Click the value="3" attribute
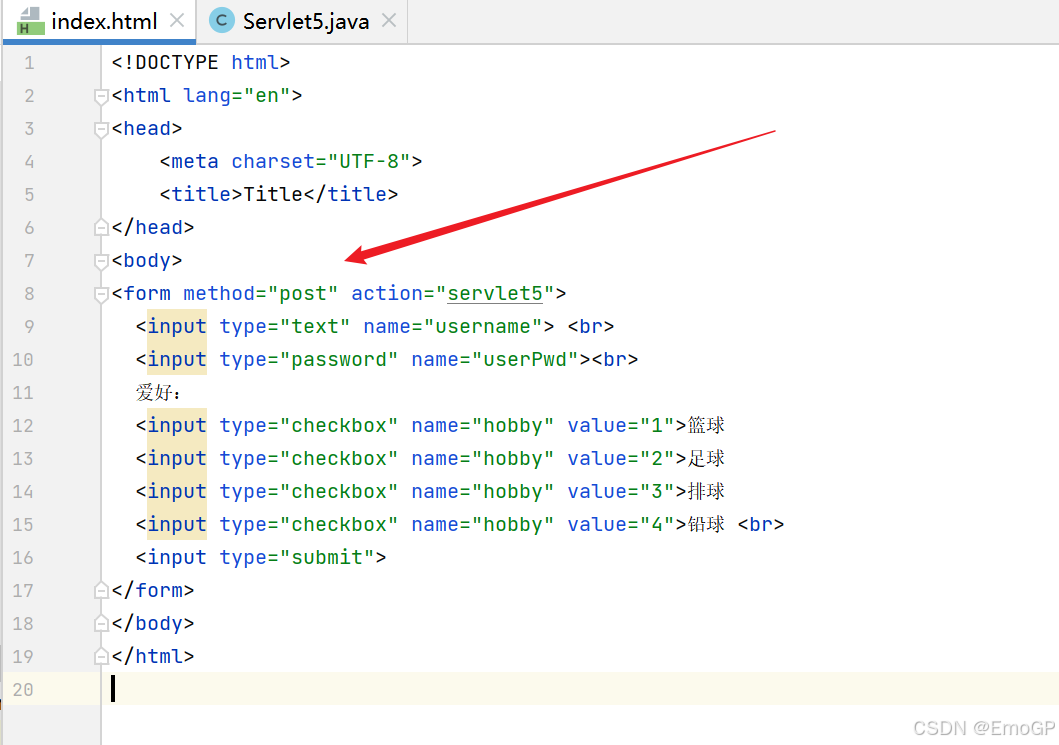The height and width of the screenshot is (745, 1059). click(621, 492)
